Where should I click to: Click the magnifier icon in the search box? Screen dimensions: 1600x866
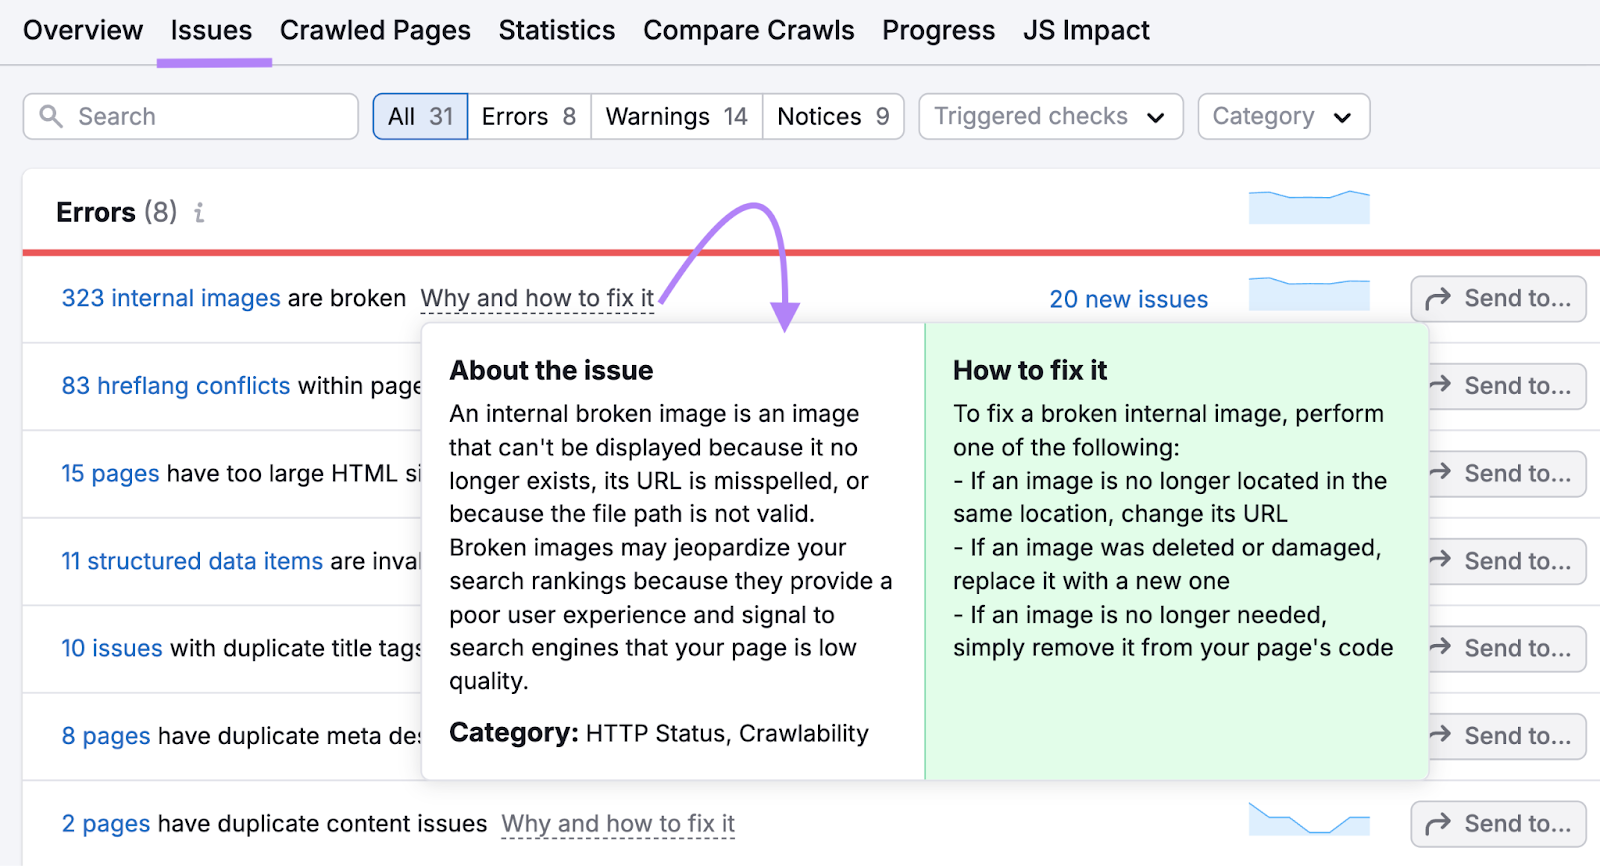click(x=51, y=117)
